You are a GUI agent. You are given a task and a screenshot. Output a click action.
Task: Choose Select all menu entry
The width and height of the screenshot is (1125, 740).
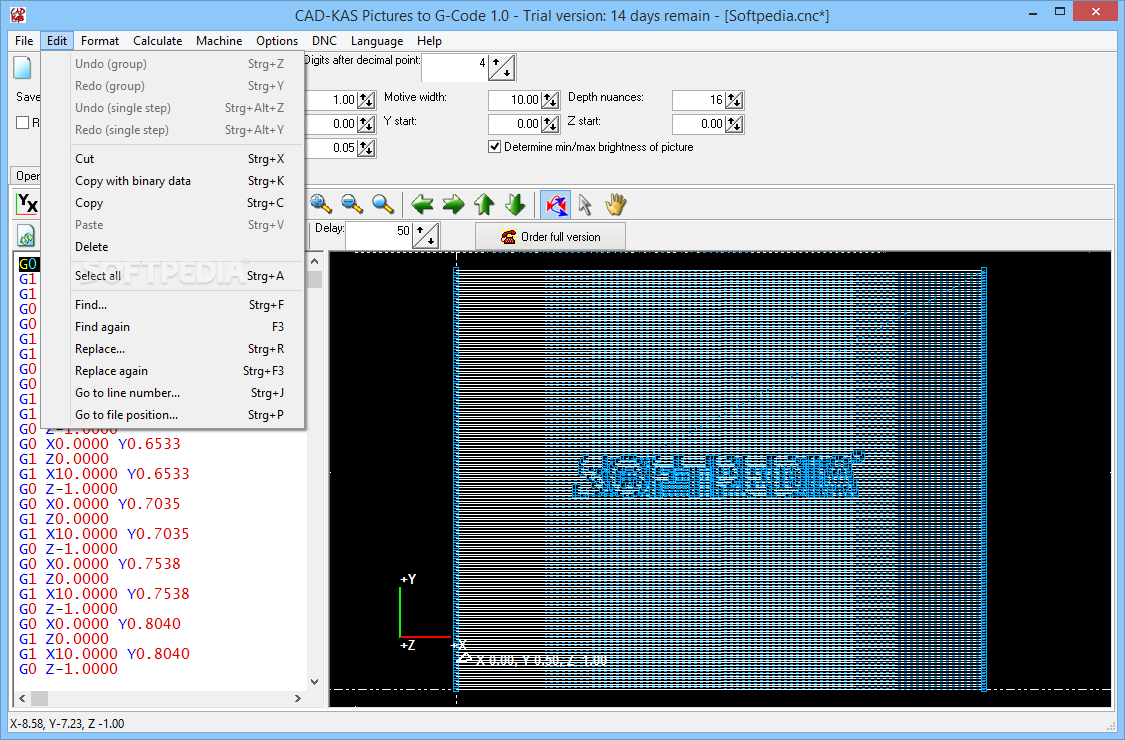tap(172, 276)
